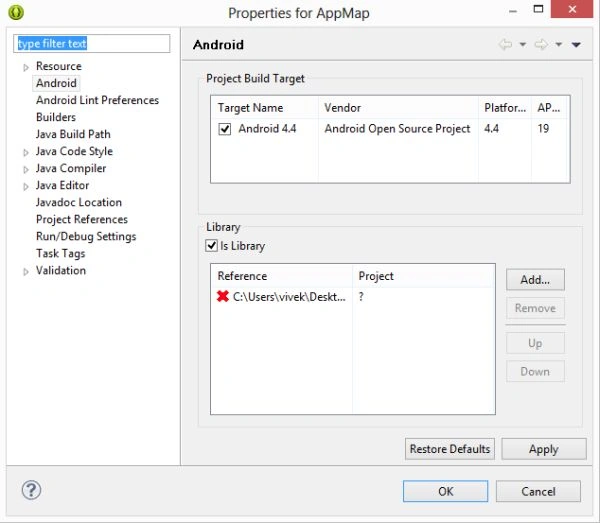Click the Add... library button

coord(535,280)
